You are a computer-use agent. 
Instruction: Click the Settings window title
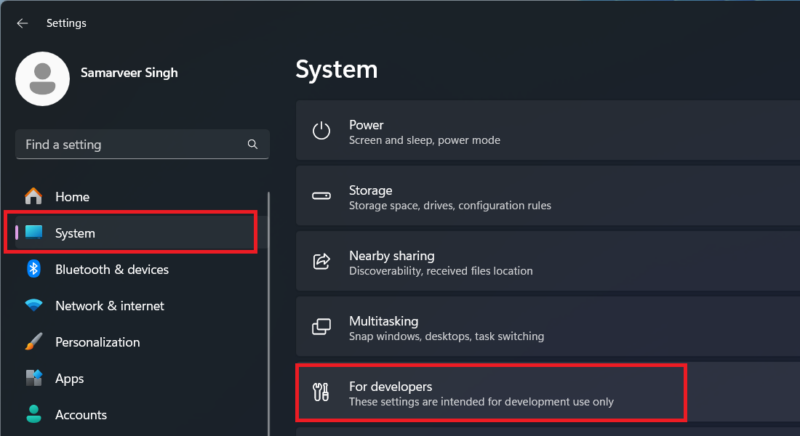tap(66, 23)
